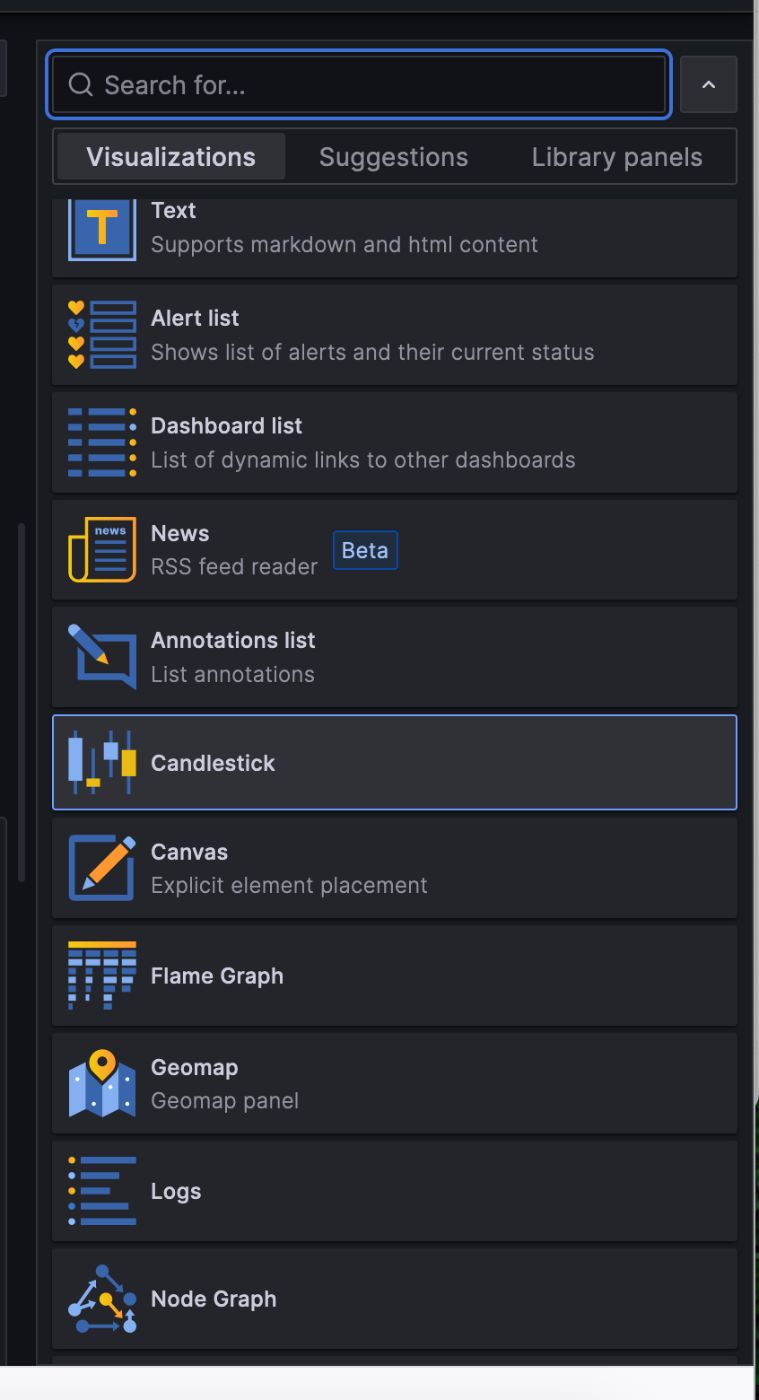Select the Flame Graph title
Image resolution: width=759 pixels, height=1400 pixels.
(217, 976)
